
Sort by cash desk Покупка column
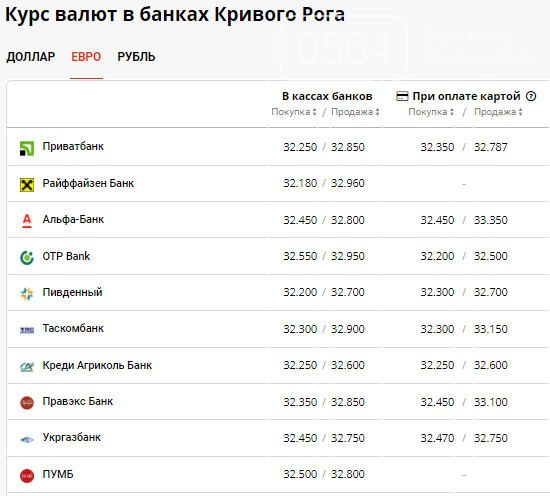pos(294,112)
